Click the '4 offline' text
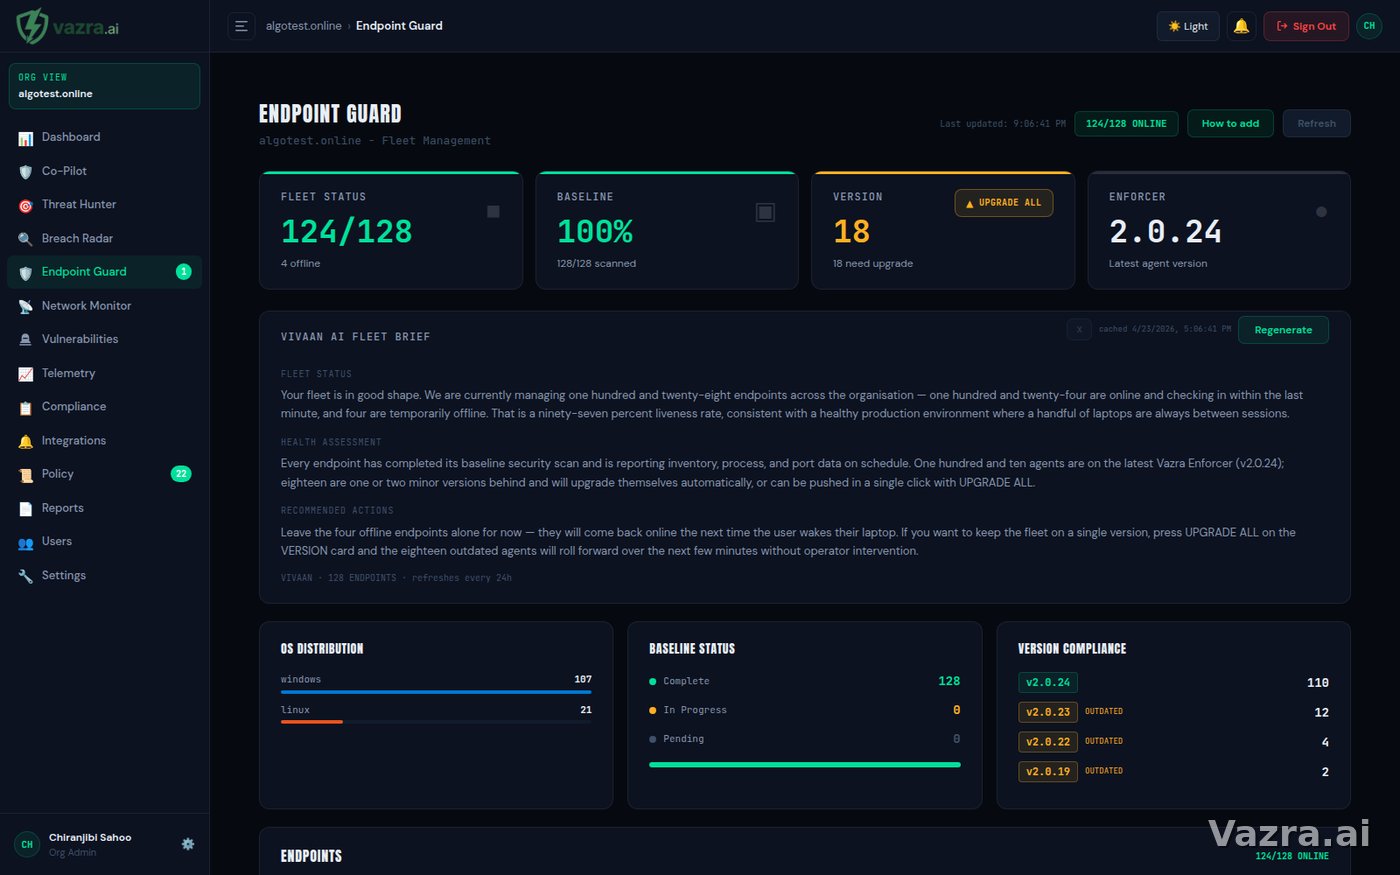The image size is (1400, 875). point(301,264)
